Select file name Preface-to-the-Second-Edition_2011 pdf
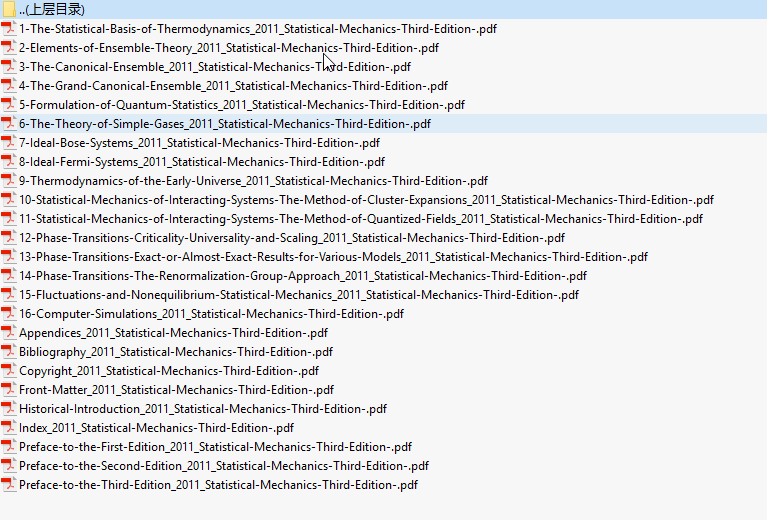This screenshot has width=767, height=520. click(224, 466)
